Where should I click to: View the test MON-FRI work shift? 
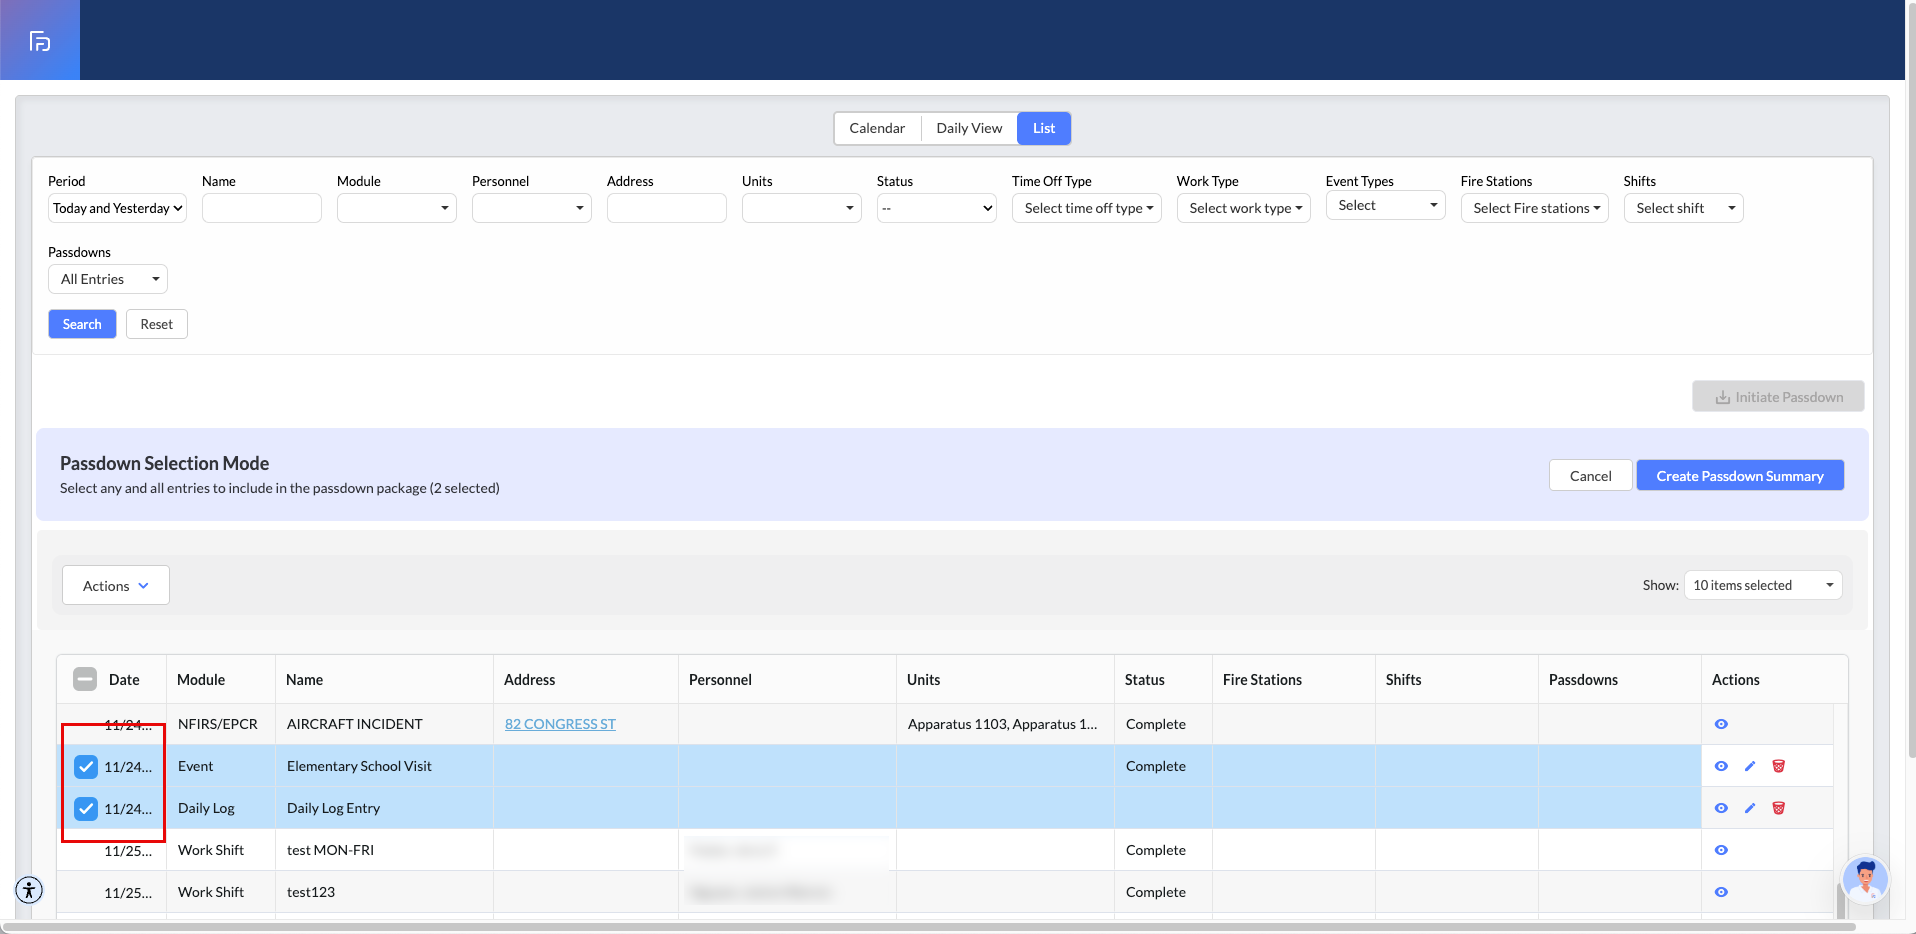(1721, 850)
